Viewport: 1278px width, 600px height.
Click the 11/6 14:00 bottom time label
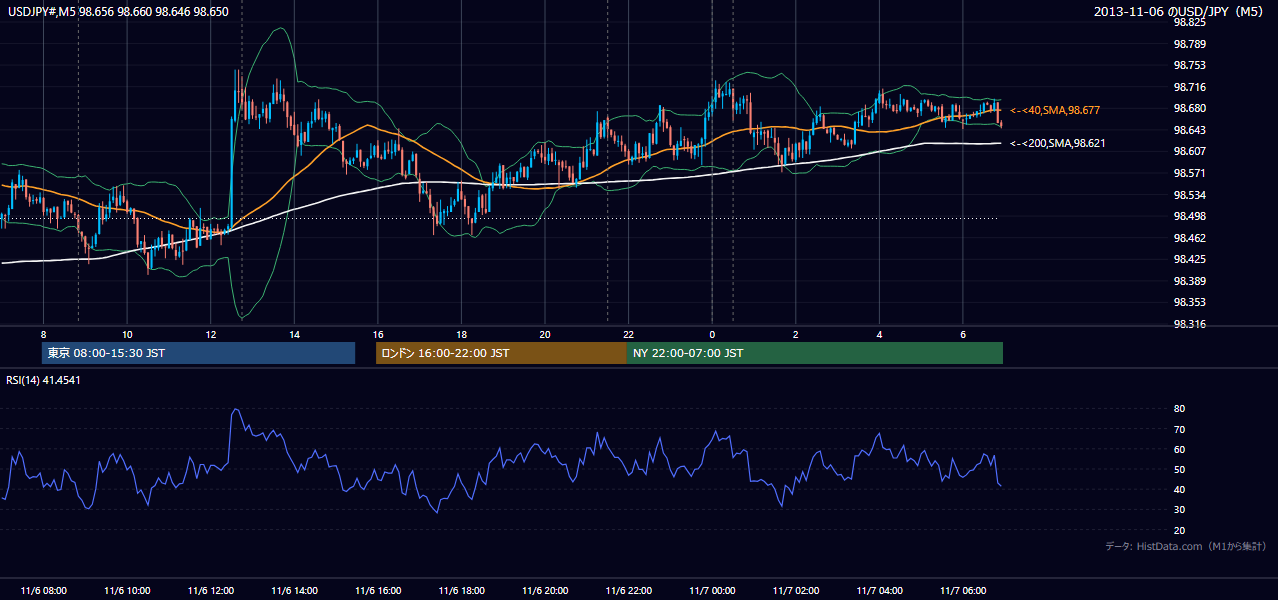(294, 591)
